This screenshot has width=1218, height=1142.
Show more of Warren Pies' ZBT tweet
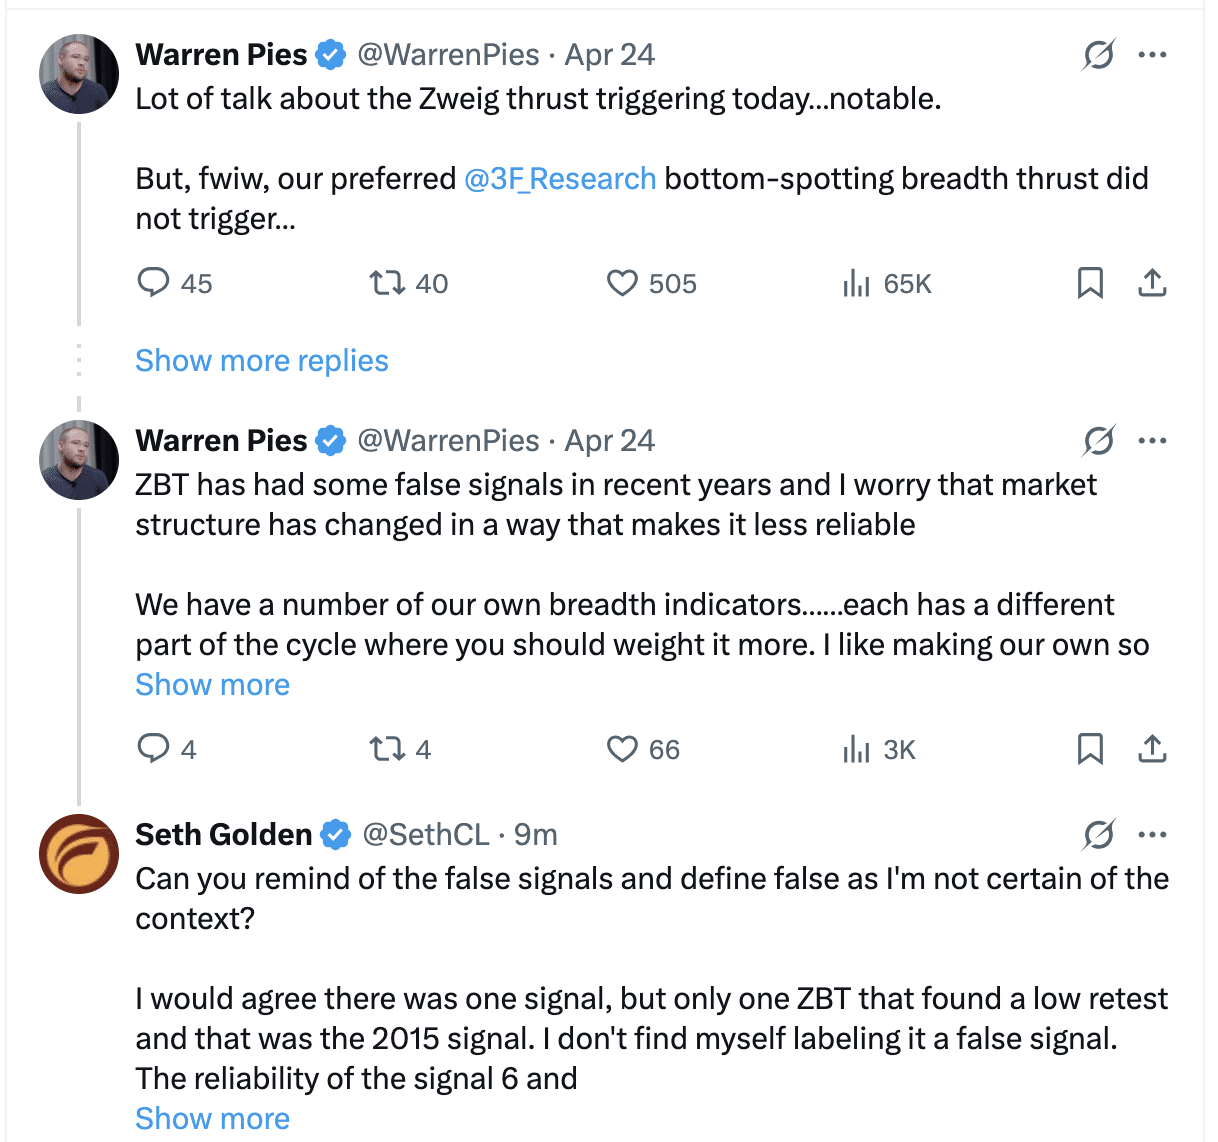pyautogui.click(x=212, y=685)
